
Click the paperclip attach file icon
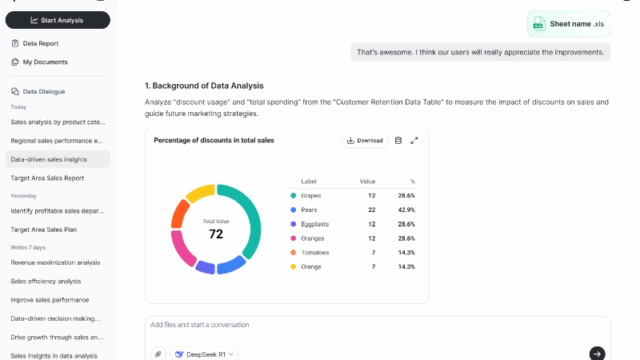pos(158,354)
